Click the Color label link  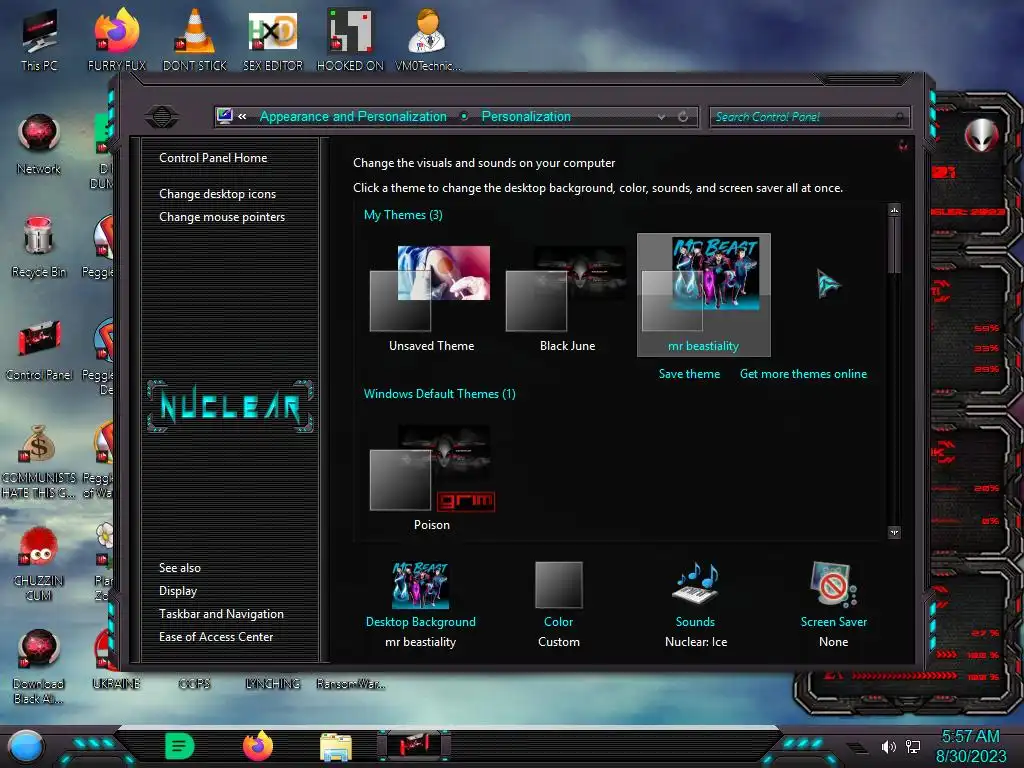coord(558,622)
